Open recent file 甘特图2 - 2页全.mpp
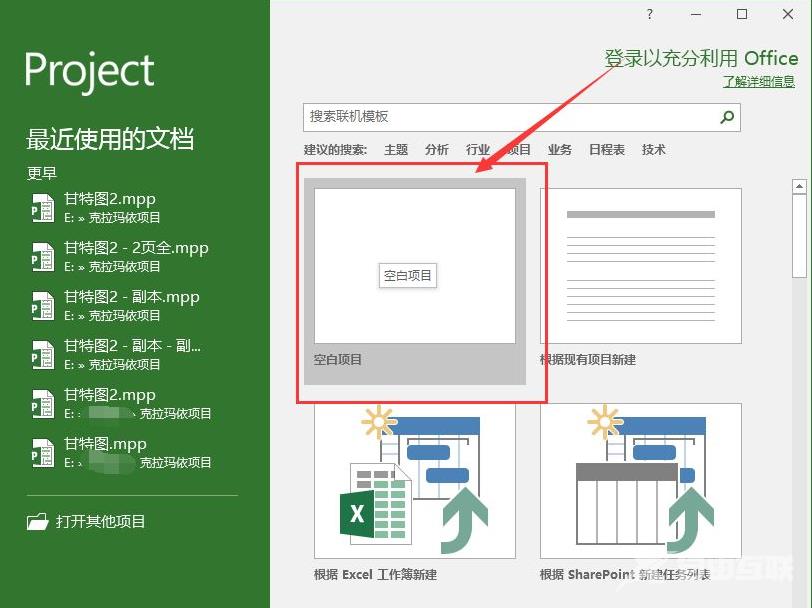 pyautogui.click(x=136, y=248)
